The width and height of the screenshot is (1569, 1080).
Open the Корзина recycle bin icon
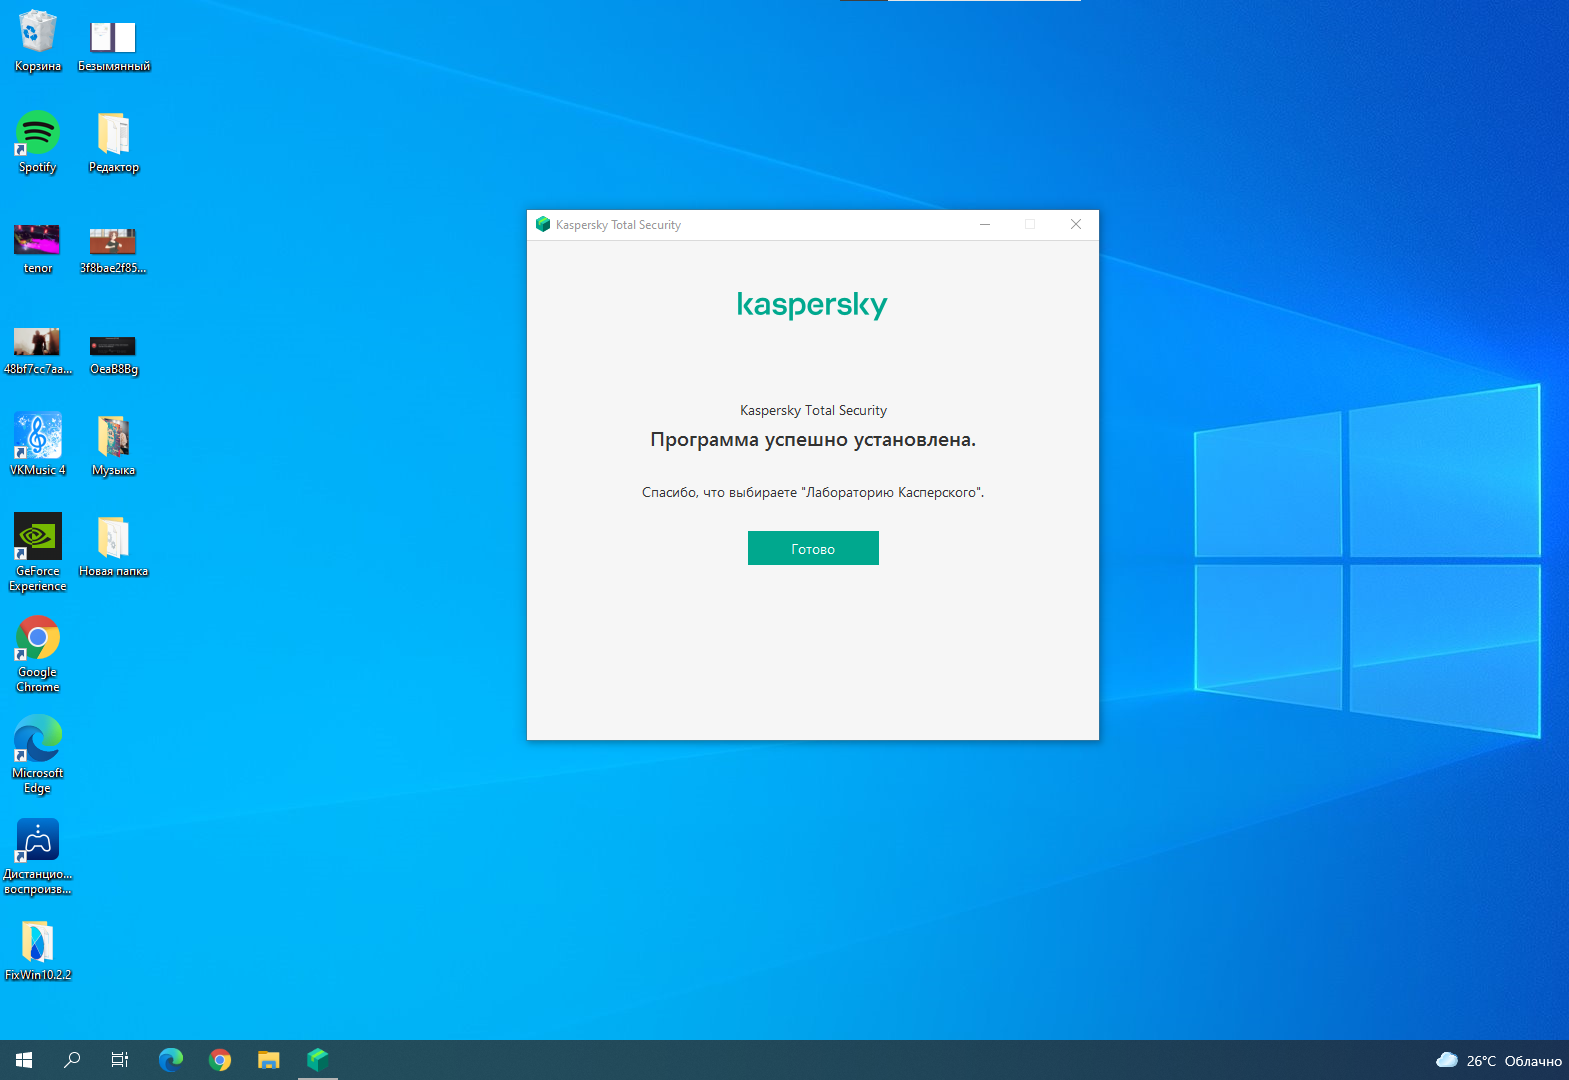tap(38, 41)
